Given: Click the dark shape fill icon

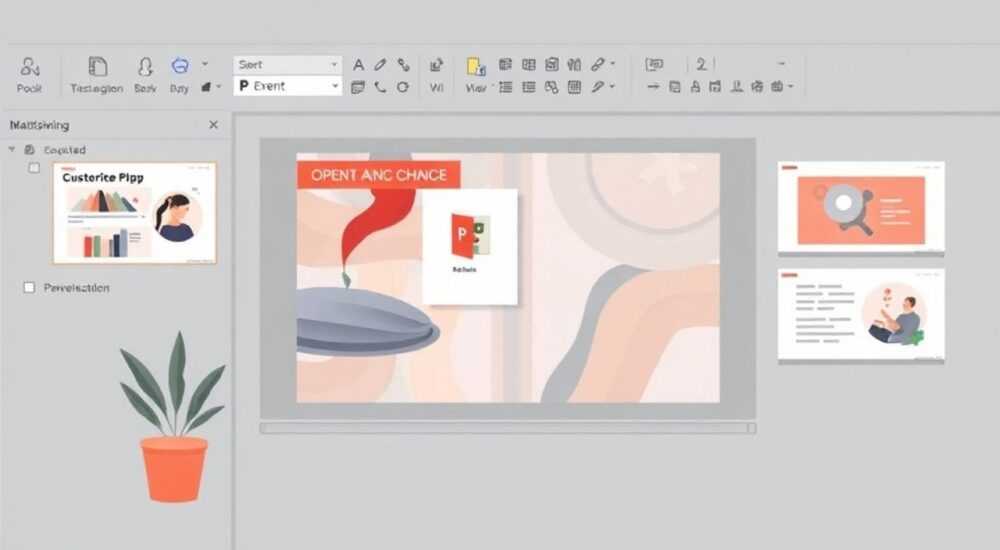Looking at the screenshot, I should (207, 87).
